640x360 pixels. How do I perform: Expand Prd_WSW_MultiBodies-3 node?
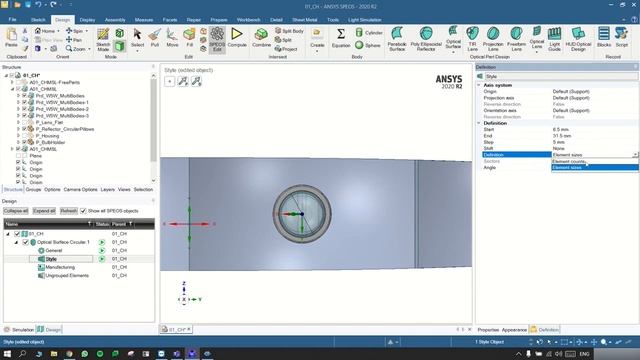pos(18,116)
